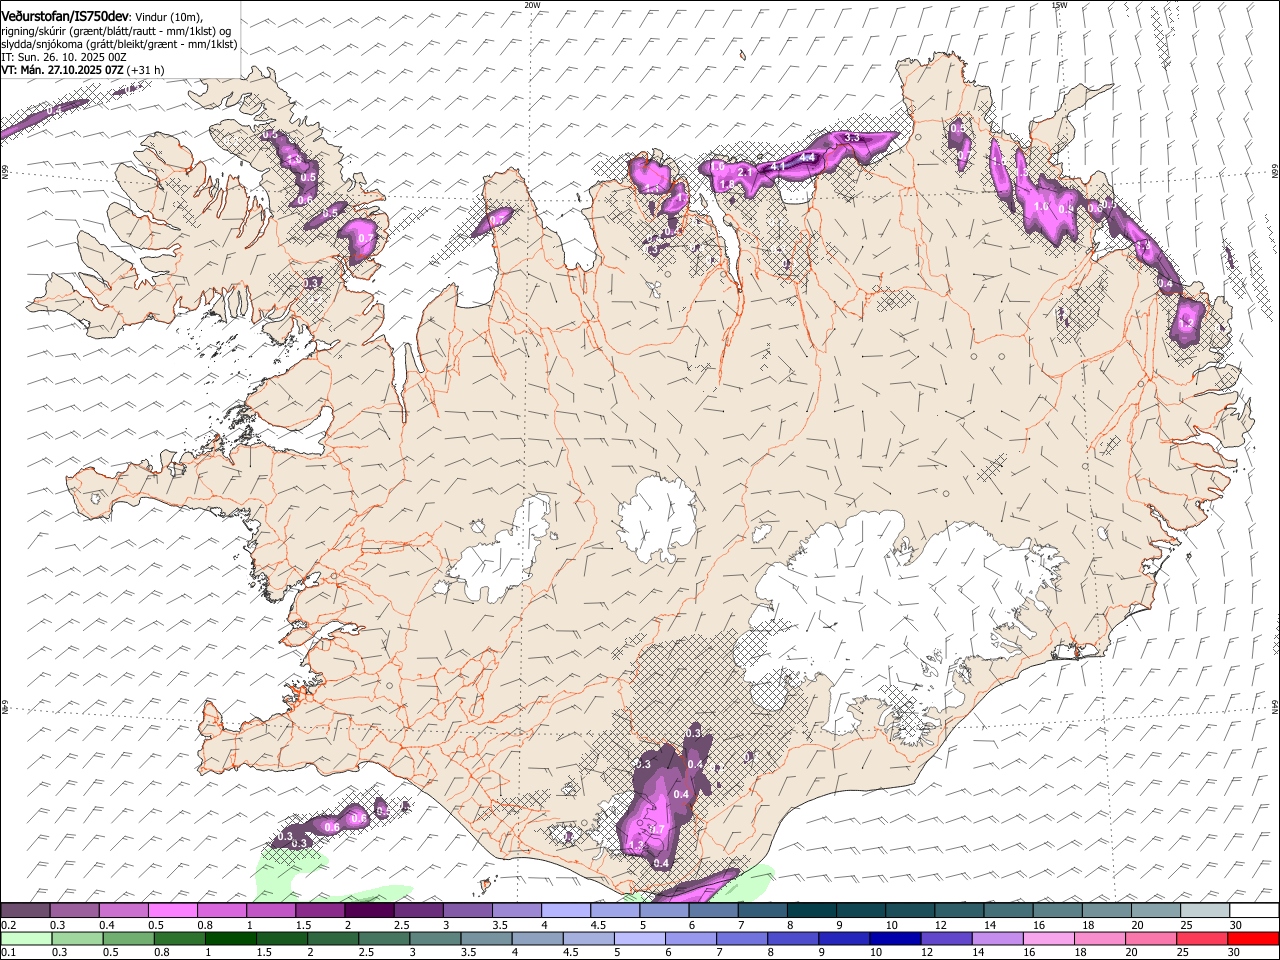
Task: Click the '4.1' precipitation value on the north coast
Action: (x=778, y=166)
